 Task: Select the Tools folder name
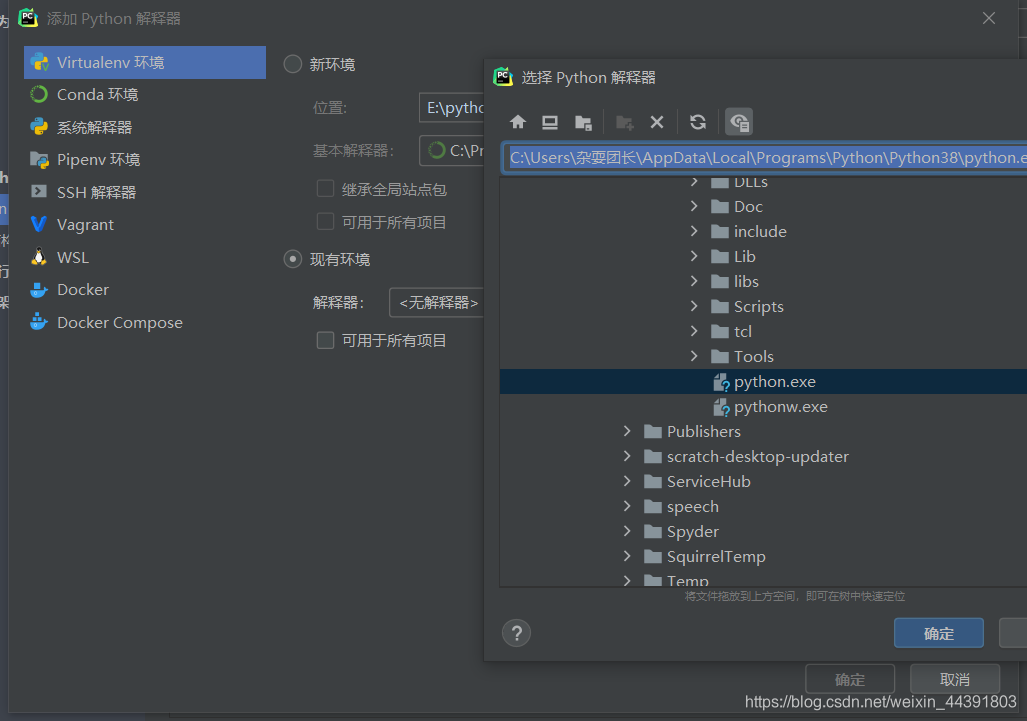[753, 357]
